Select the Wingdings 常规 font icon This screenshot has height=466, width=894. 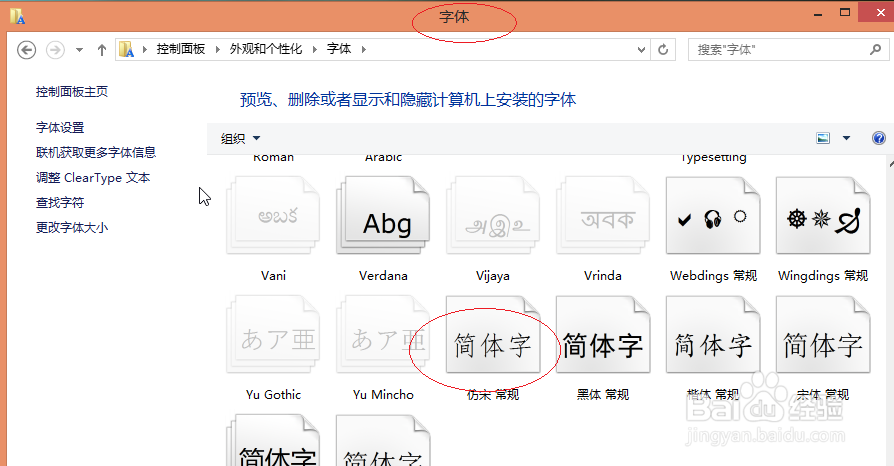click(823, 215)
